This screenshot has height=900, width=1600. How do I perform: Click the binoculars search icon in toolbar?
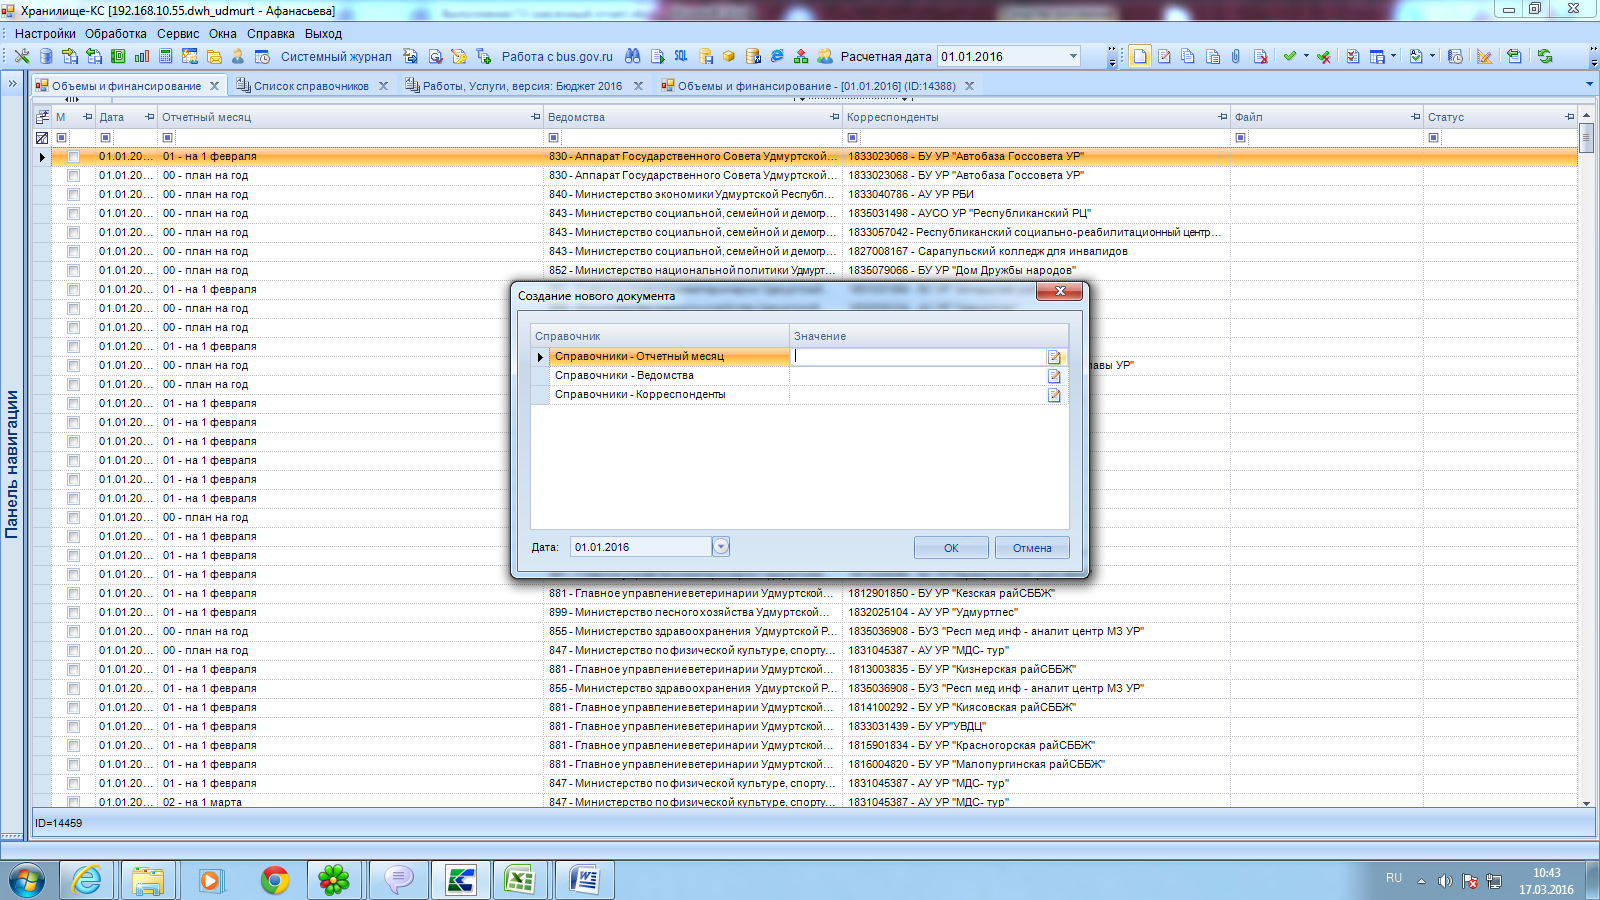pyautogui.click(x=632, y=57)
